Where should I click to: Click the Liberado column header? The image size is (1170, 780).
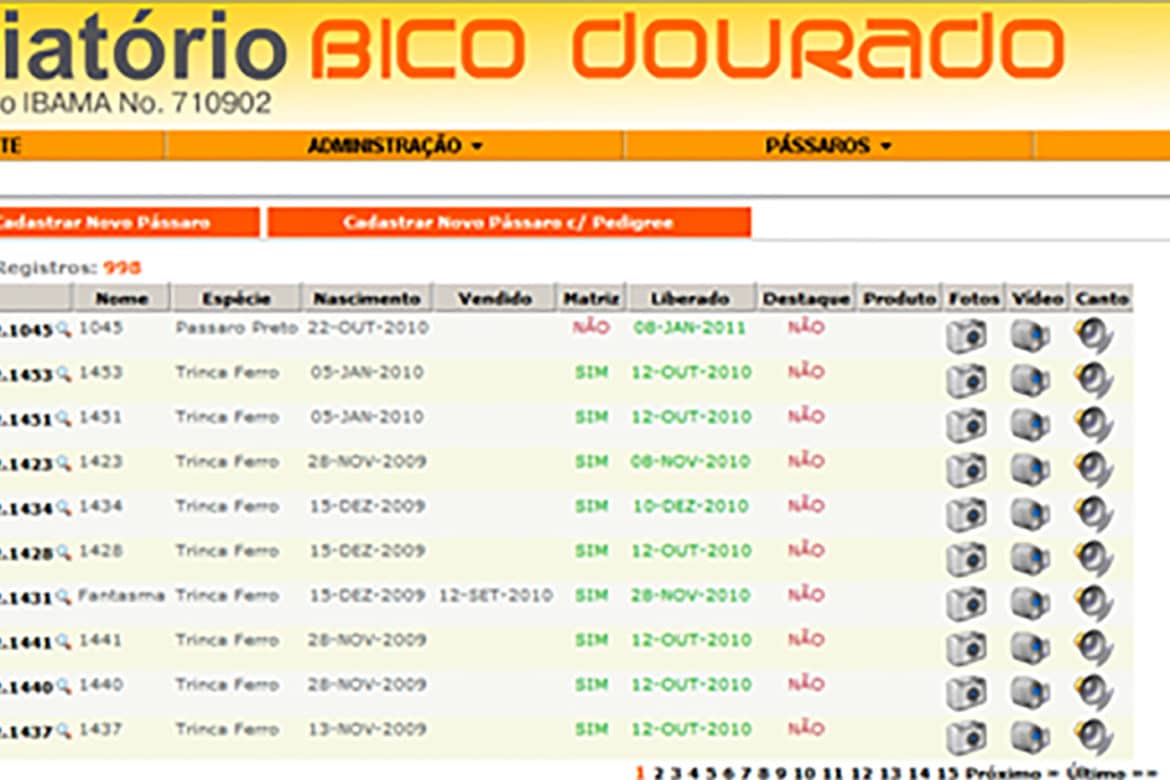(690, 299)
